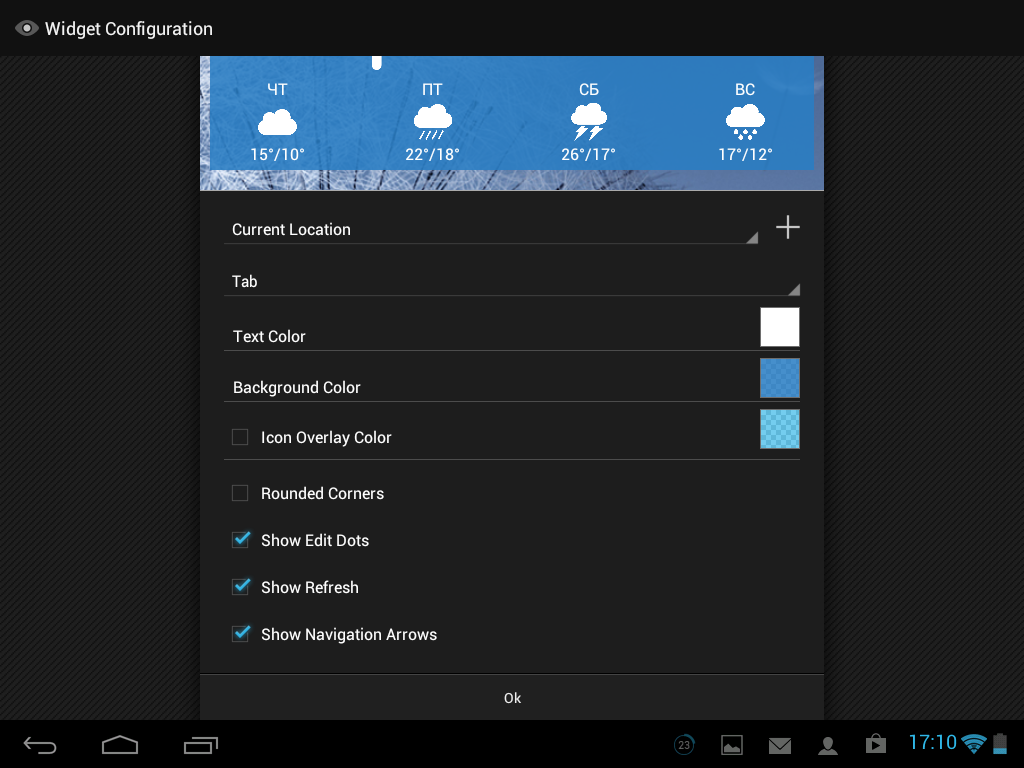Tap the 15°/10° Thursday temperature
The height and width of the screenshot is (768, 1024).
coord(278,155)
